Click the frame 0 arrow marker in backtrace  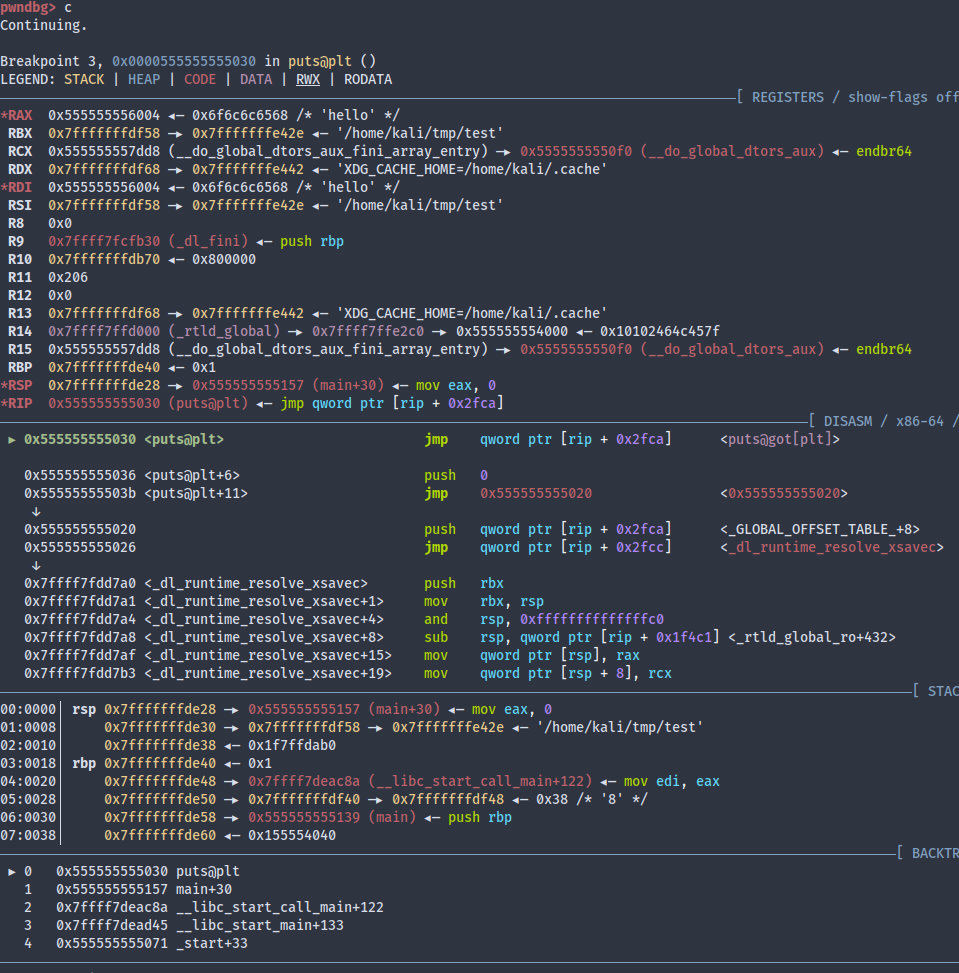point(12,871)
